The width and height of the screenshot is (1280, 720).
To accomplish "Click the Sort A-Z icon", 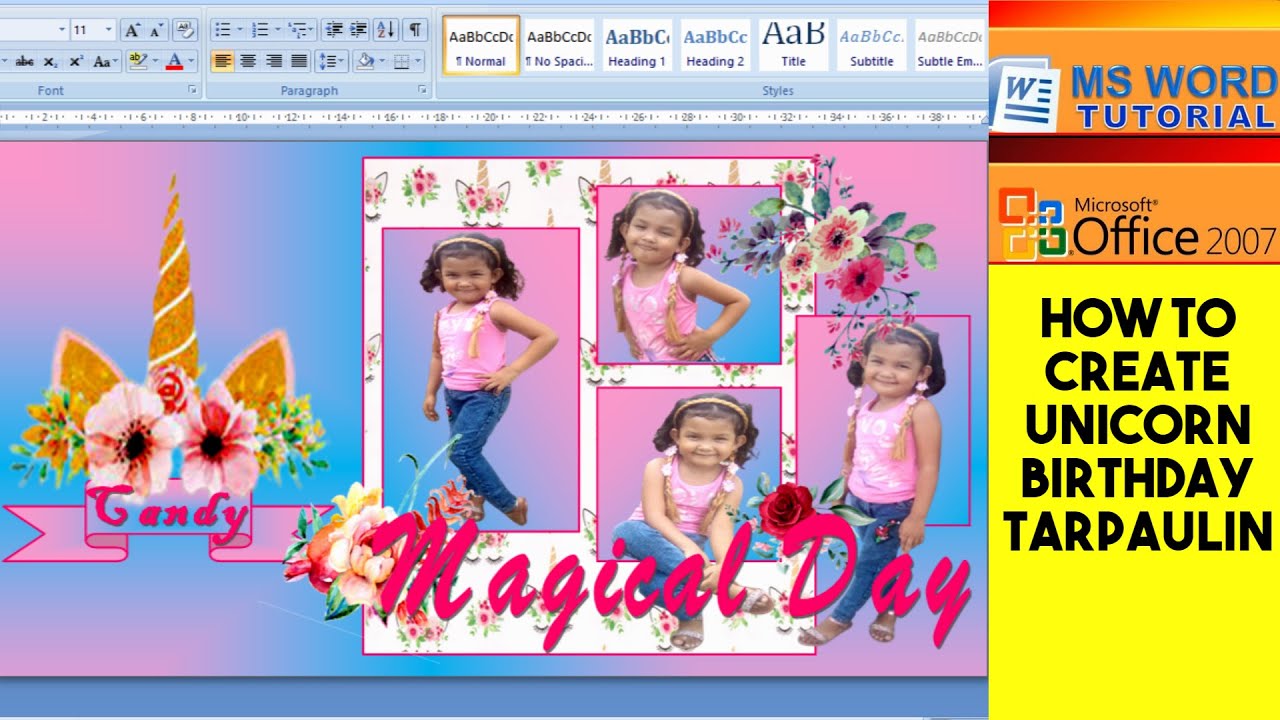I will [x=386, y=30].
